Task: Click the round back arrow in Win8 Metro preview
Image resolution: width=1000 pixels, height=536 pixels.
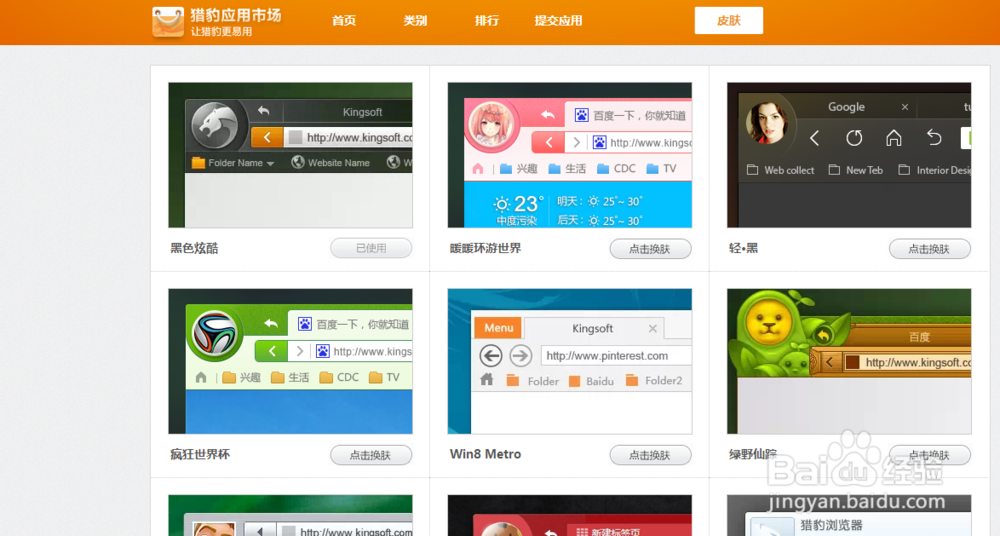Action: tap(490, 355)
